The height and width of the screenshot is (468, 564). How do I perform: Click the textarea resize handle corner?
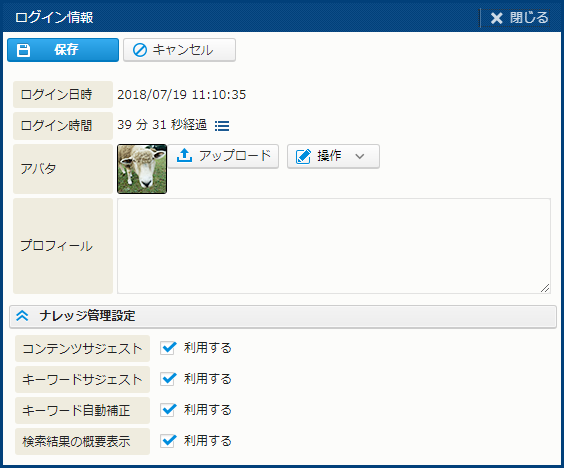(545, 288)
